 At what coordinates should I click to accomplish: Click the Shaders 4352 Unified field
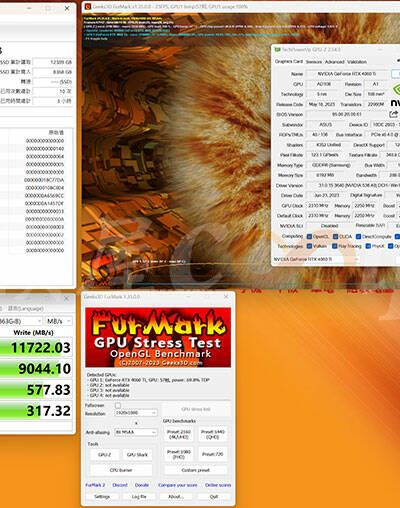coord(328,145)
